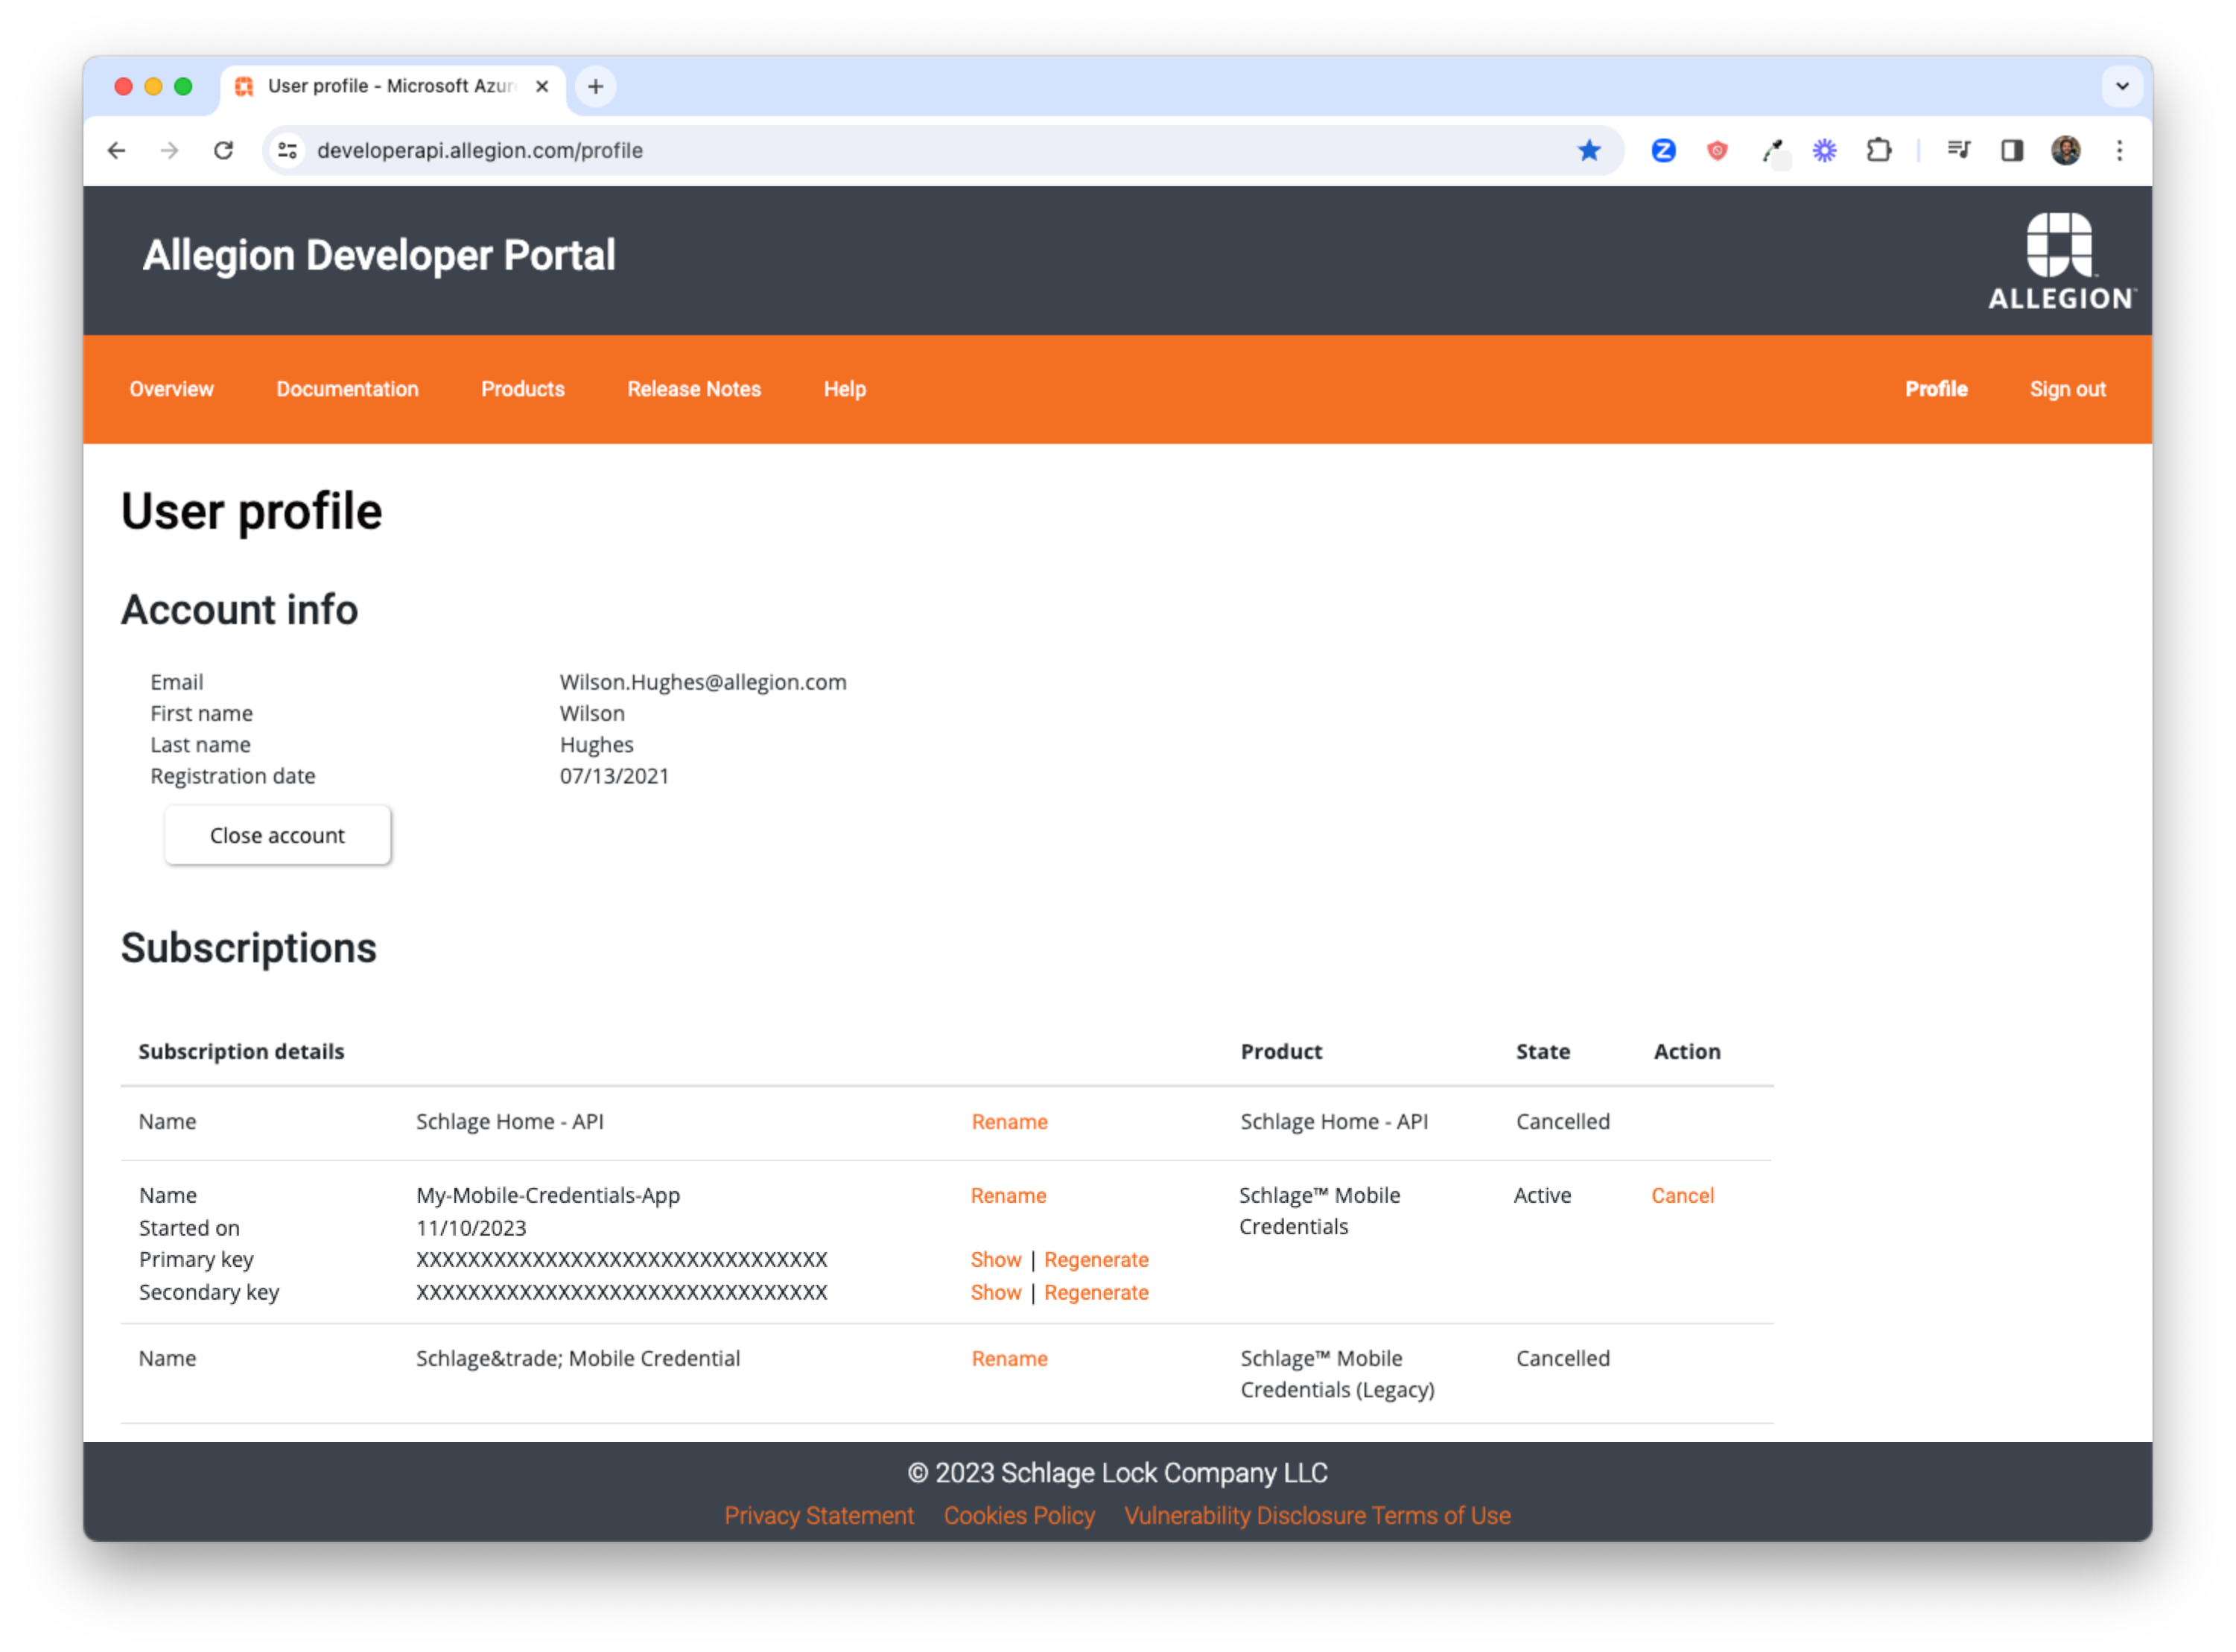Click the Product column header
The height and width of the screenshot is (1652, 2236).
(x=1282, y=1052)
